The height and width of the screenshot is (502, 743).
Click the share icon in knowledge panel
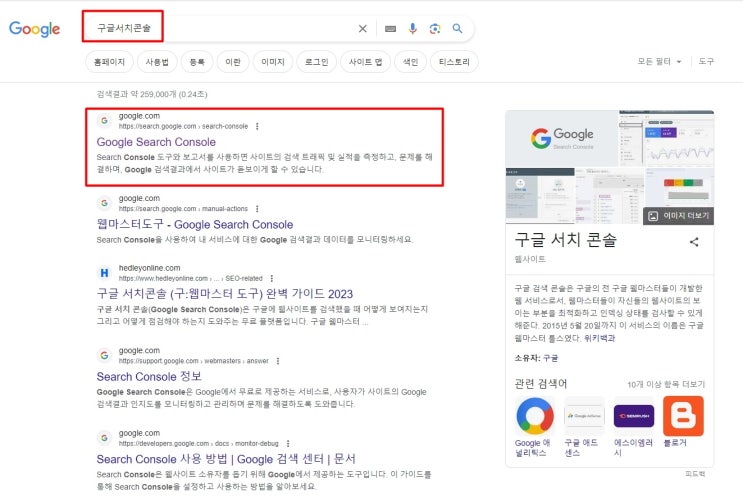(694, 242)
